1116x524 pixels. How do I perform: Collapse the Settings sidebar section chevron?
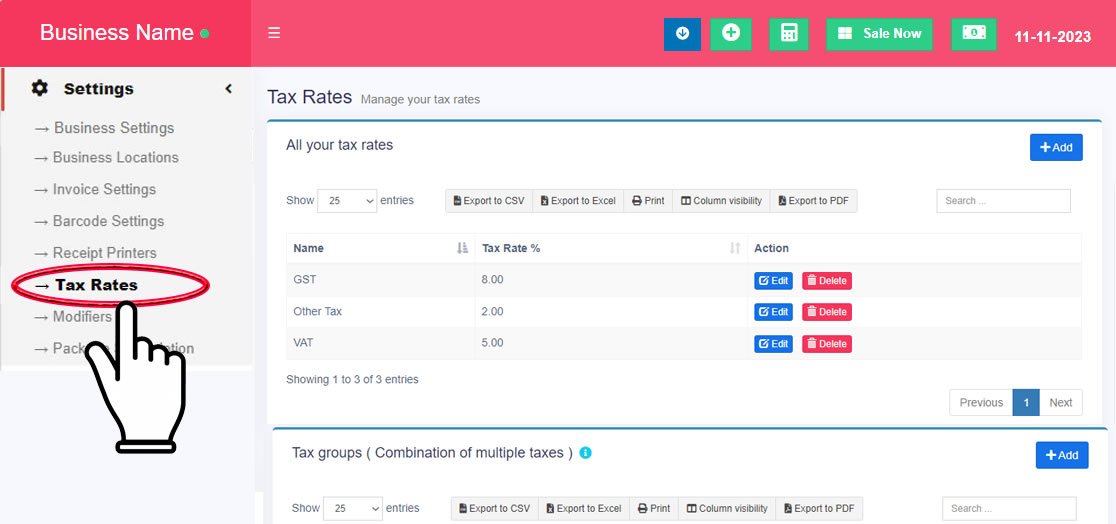(x=228, y=88)
